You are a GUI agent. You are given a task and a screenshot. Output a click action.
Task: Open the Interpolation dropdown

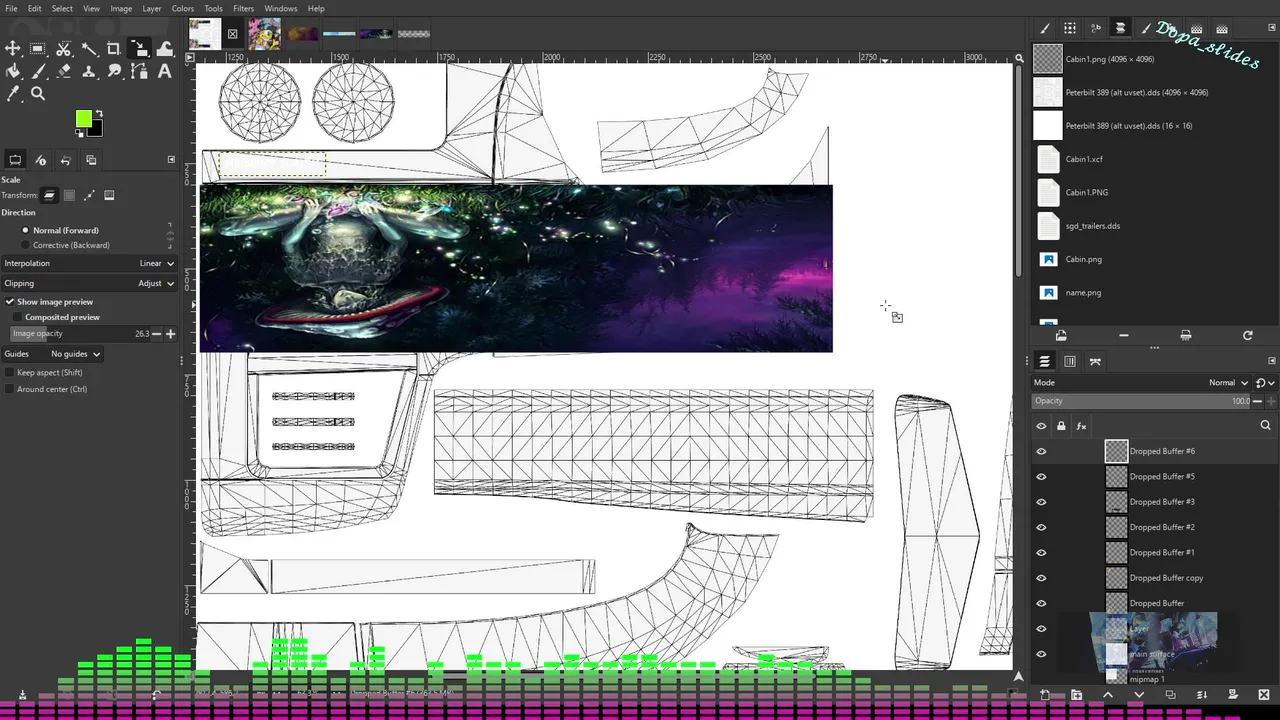(89, 263)
